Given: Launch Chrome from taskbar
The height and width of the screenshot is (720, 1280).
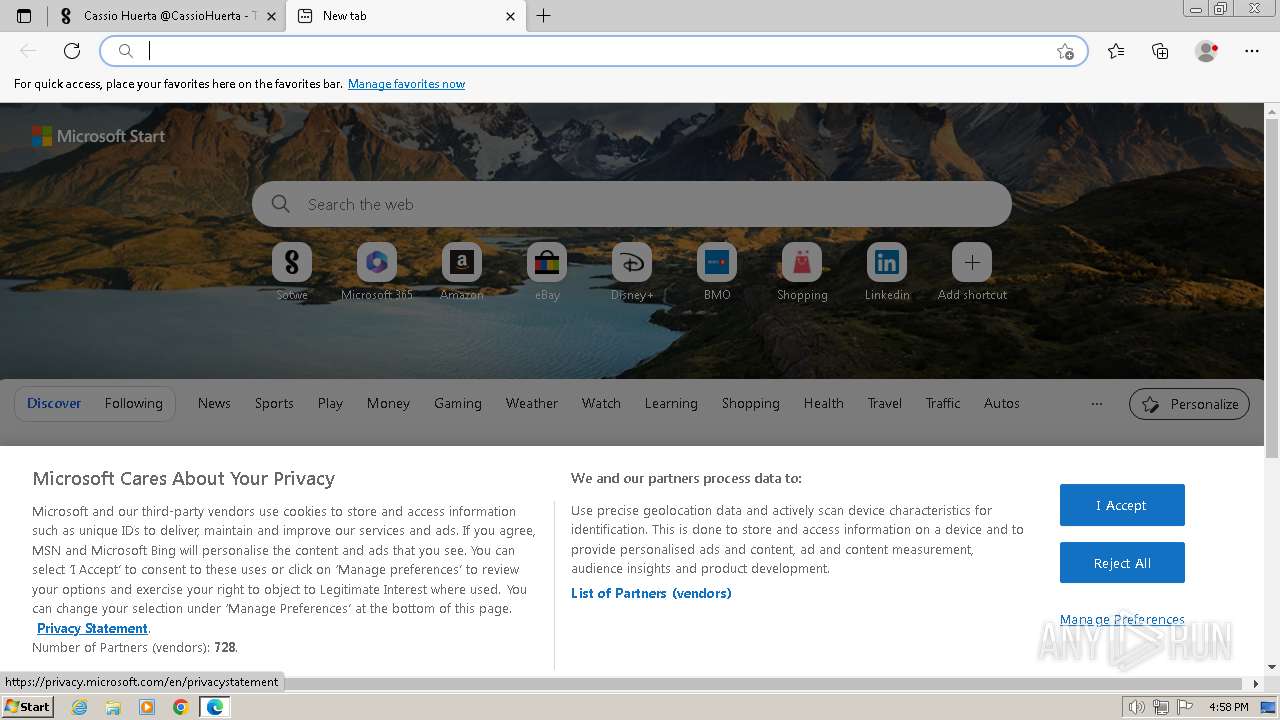Looking at the screenshot, I should click(x=181, y=707).
